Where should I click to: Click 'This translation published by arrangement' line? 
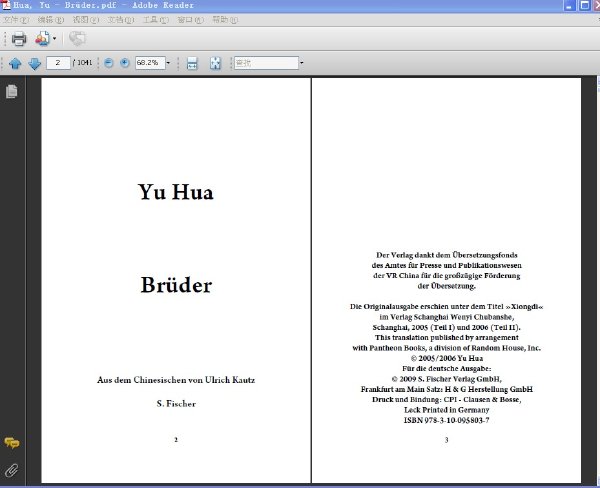(447, 338)
